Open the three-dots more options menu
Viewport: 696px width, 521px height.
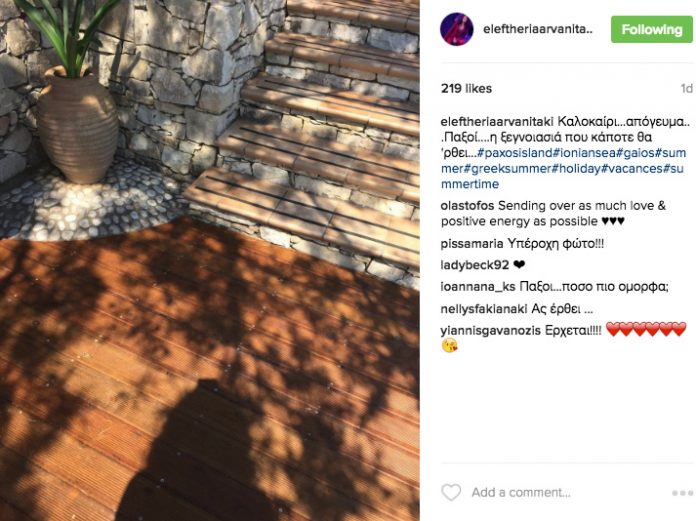682,493
